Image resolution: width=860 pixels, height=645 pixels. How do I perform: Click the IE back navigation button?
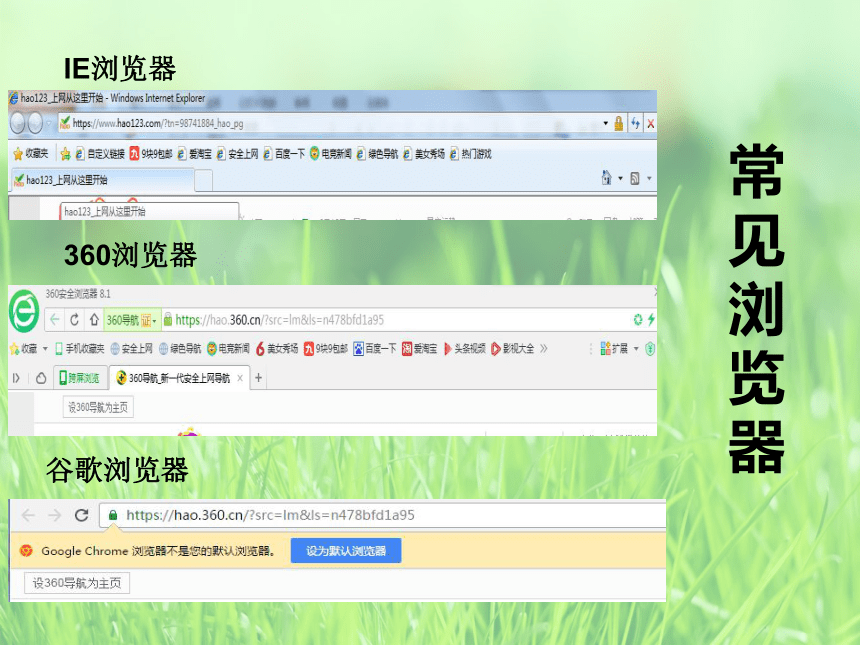[18, 123]
